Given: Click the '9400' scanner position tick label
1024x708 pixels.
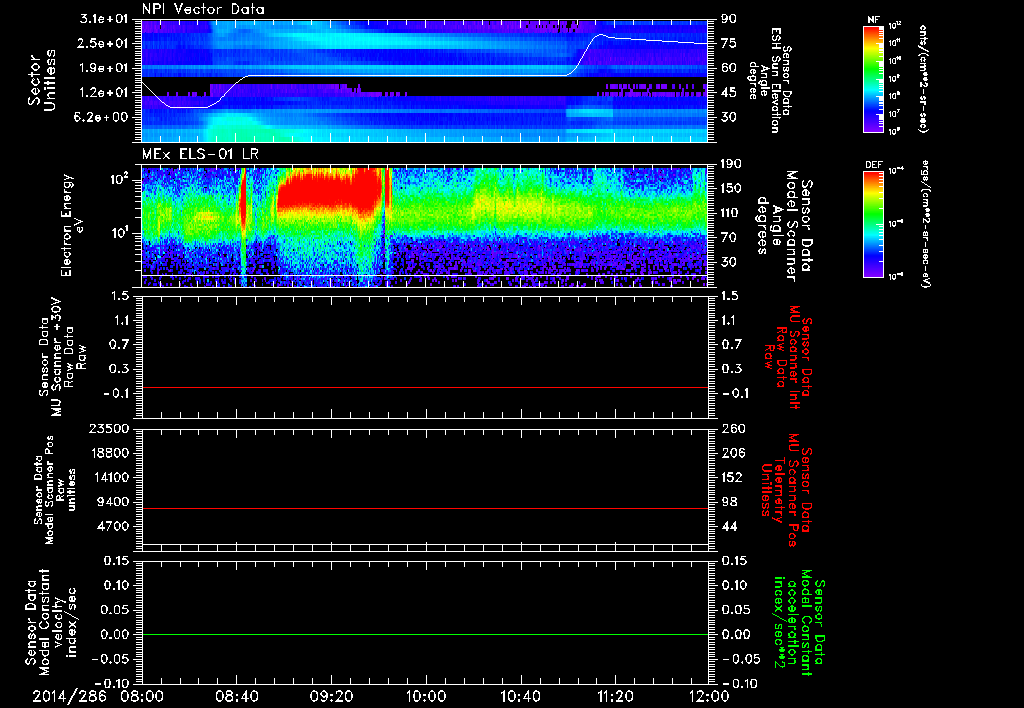Looking at the screenshot, I should 112,502.
